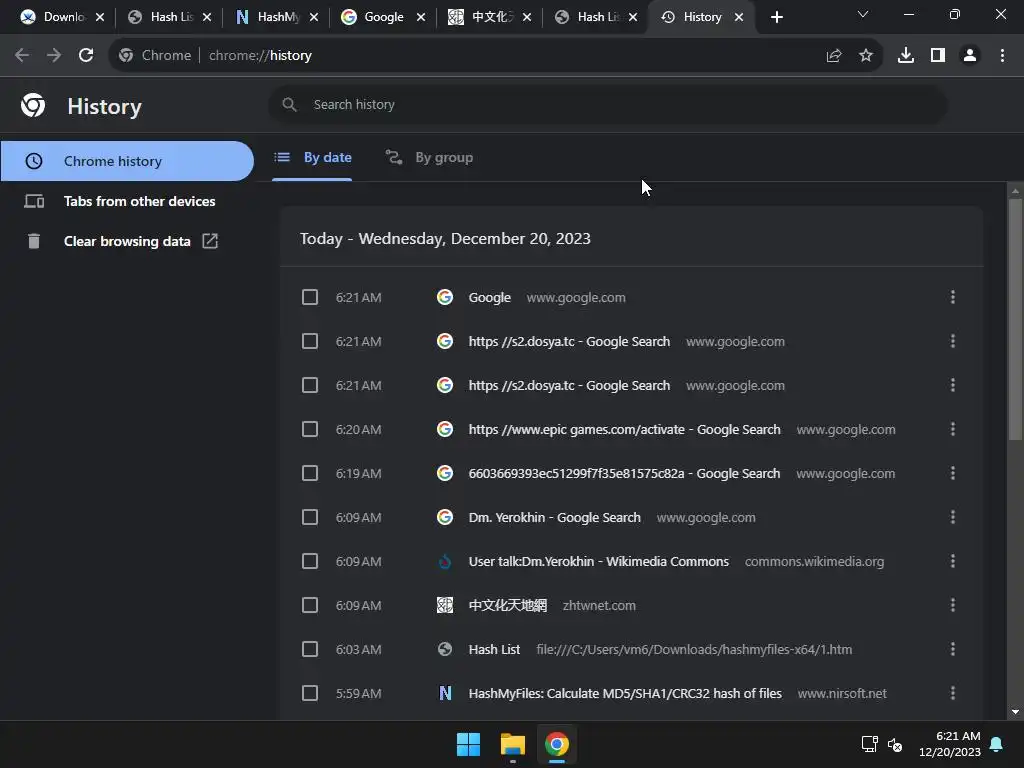Select Chrome history in sidebar

point(127,161)
